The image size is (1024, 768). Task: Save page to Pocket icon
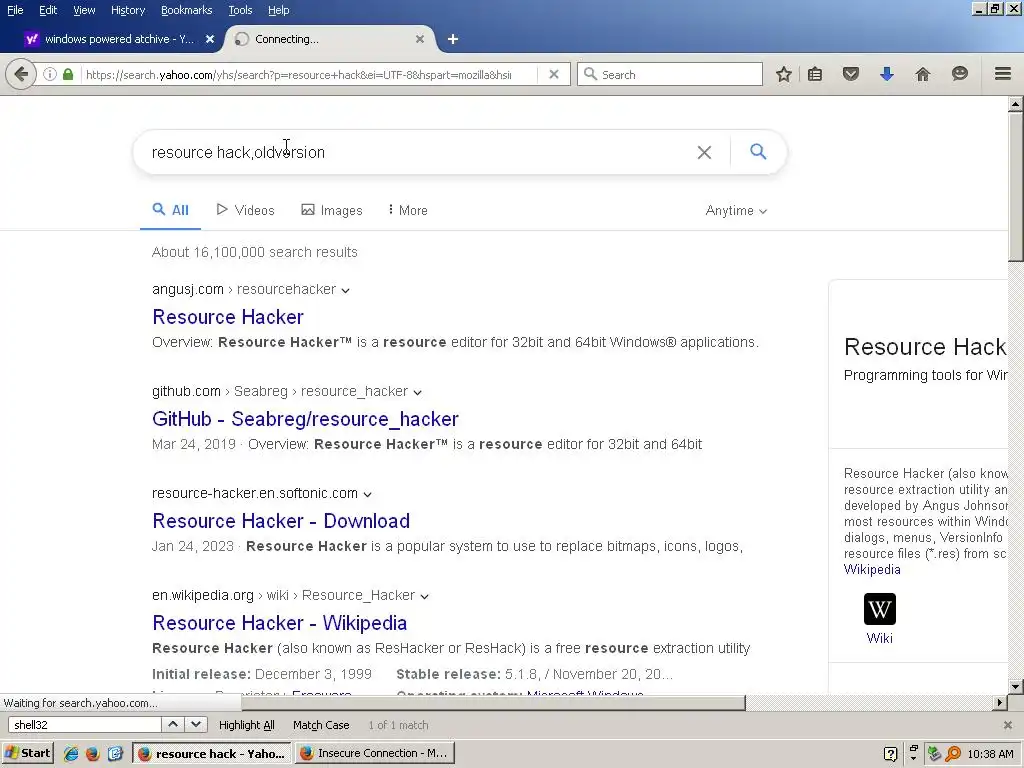(x=850, y=74)
